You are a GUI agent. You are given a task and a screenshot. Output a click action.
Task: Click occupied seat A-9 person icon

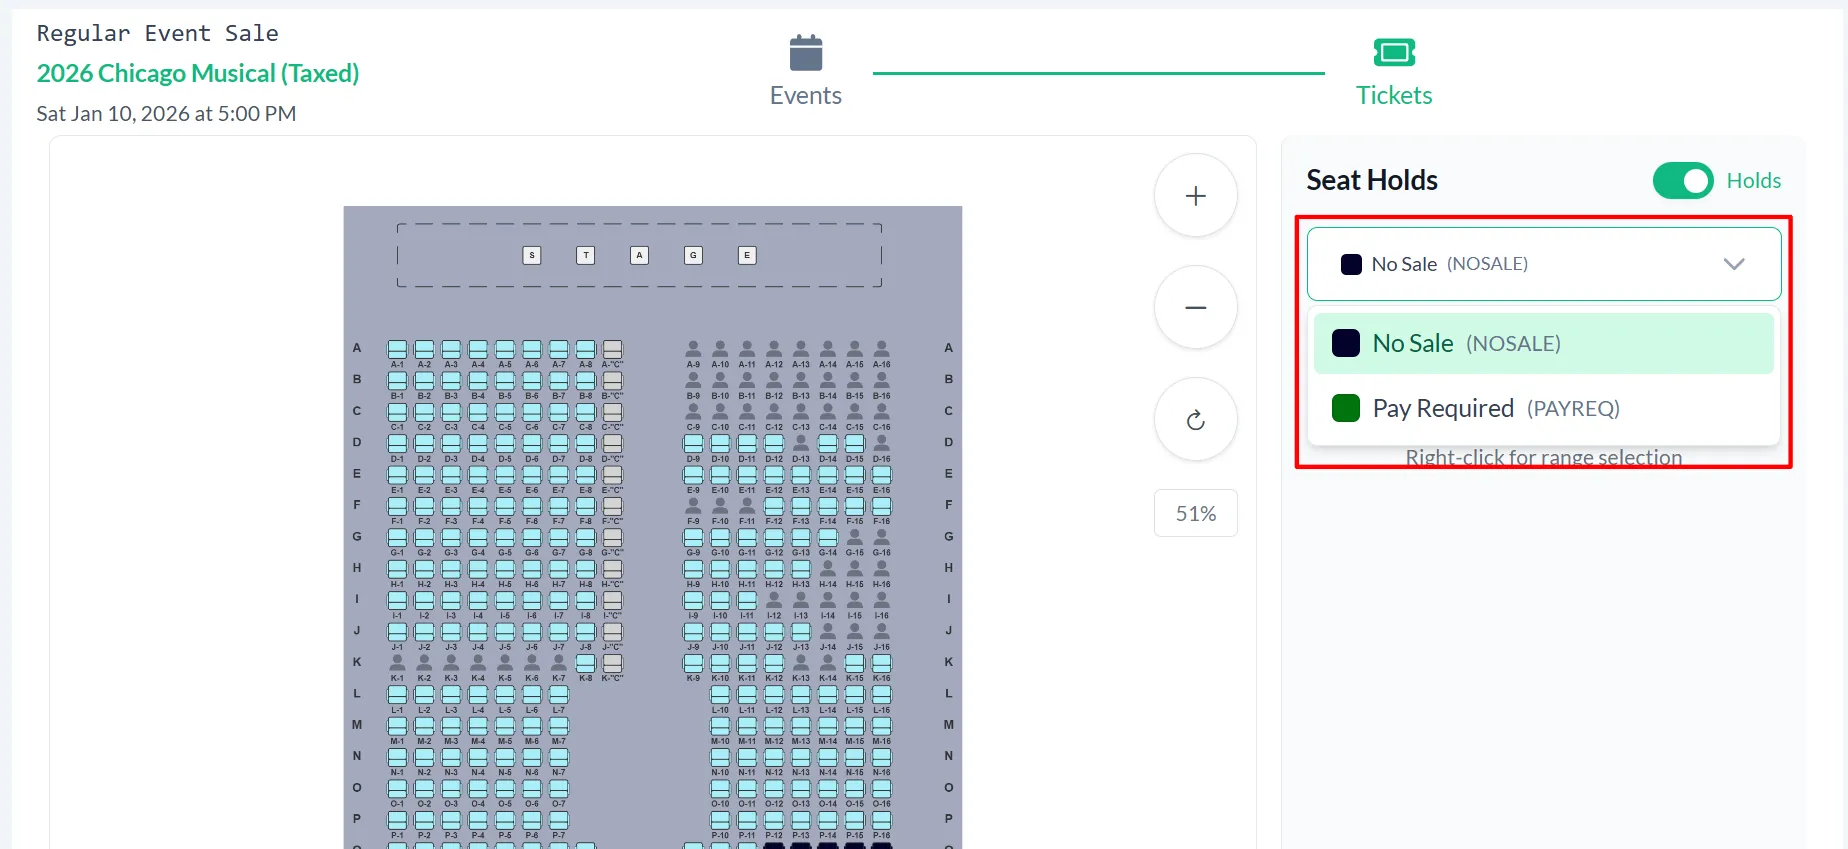coord(693,349)
